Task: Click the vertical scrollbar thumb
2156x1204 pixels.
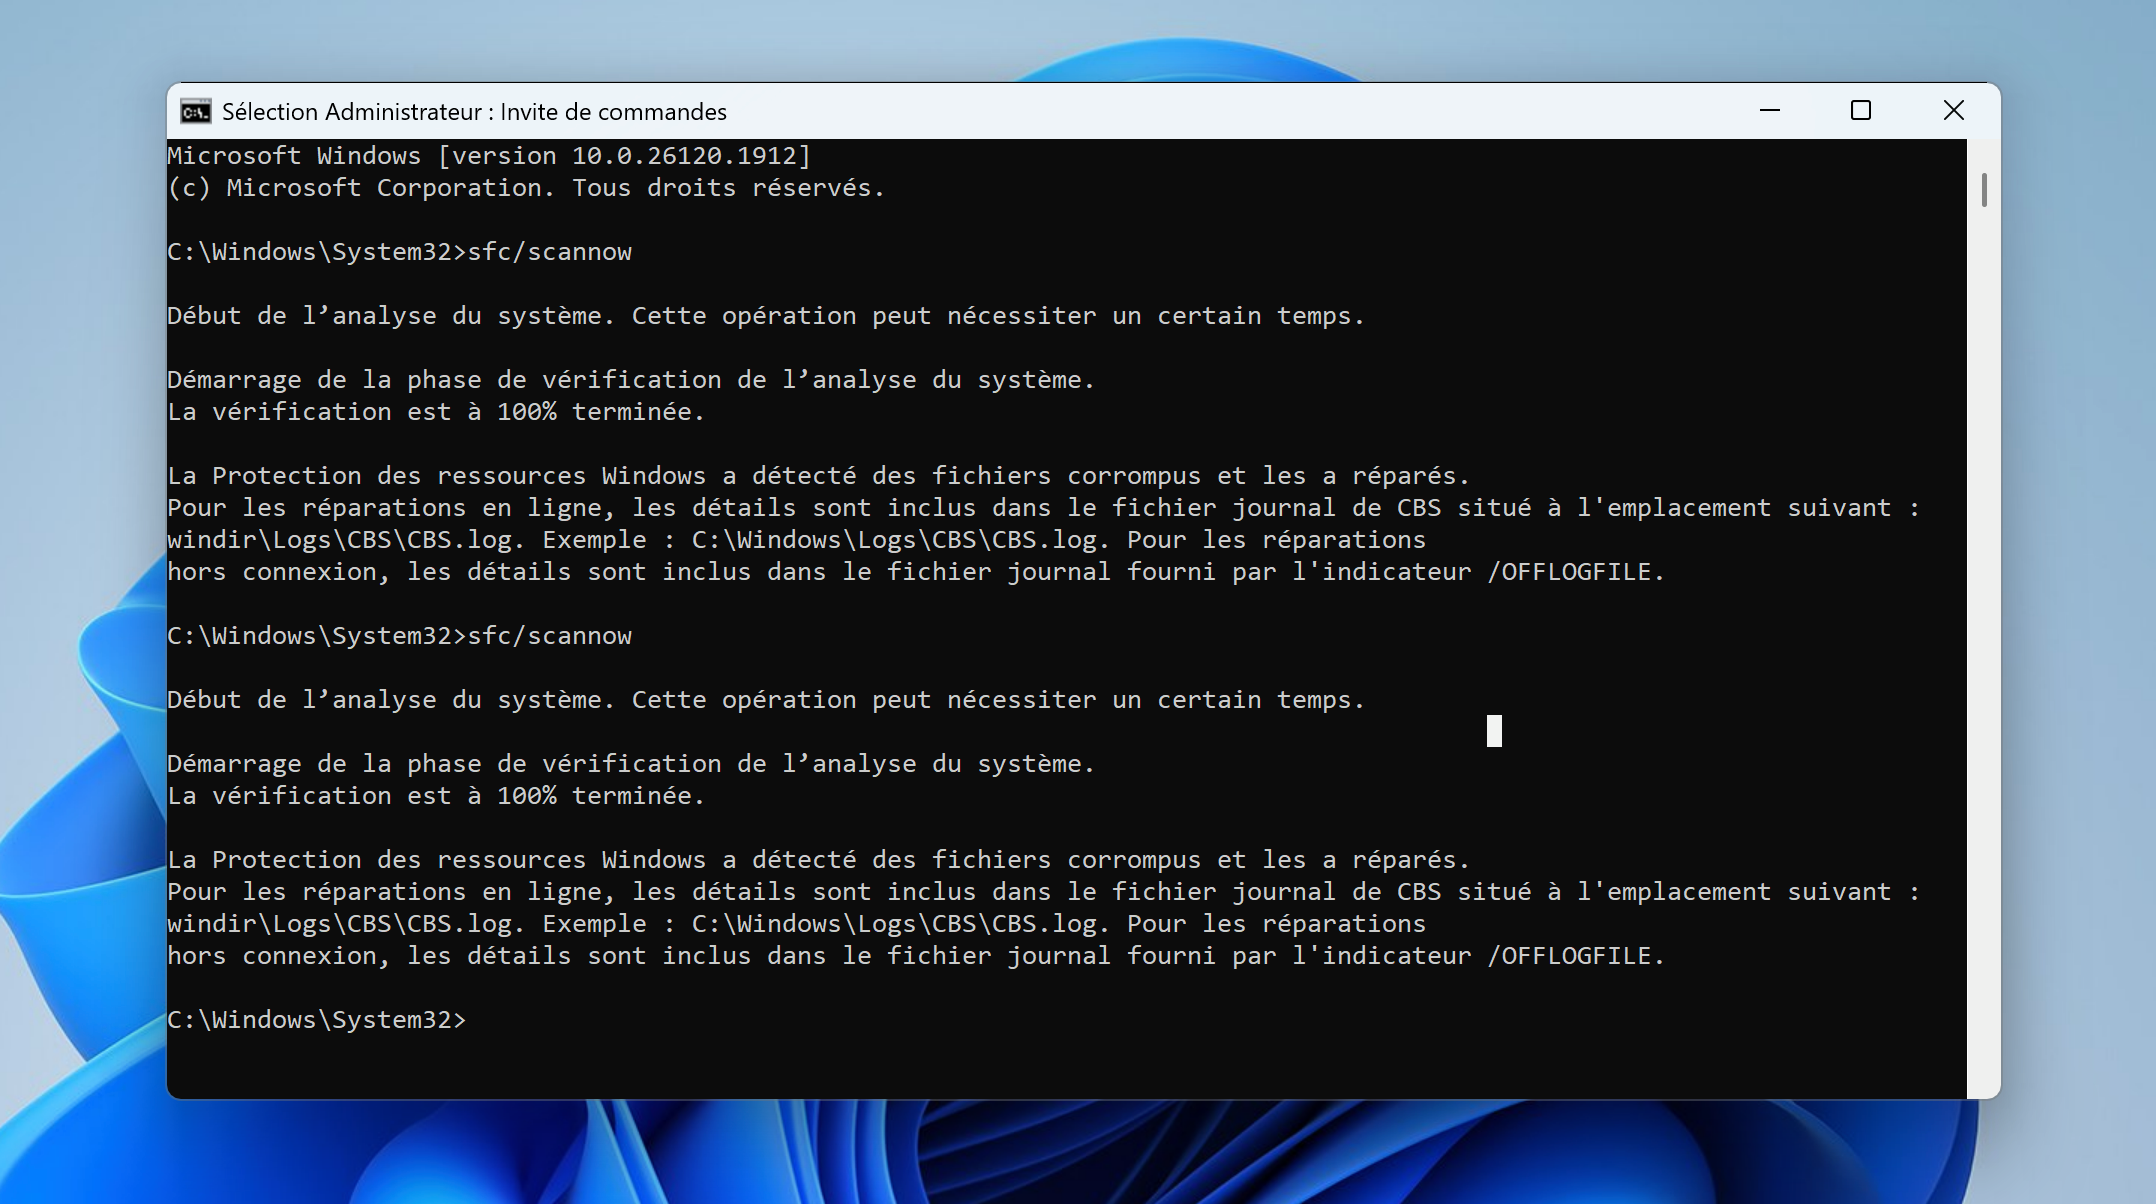Action: [1983, 190]
